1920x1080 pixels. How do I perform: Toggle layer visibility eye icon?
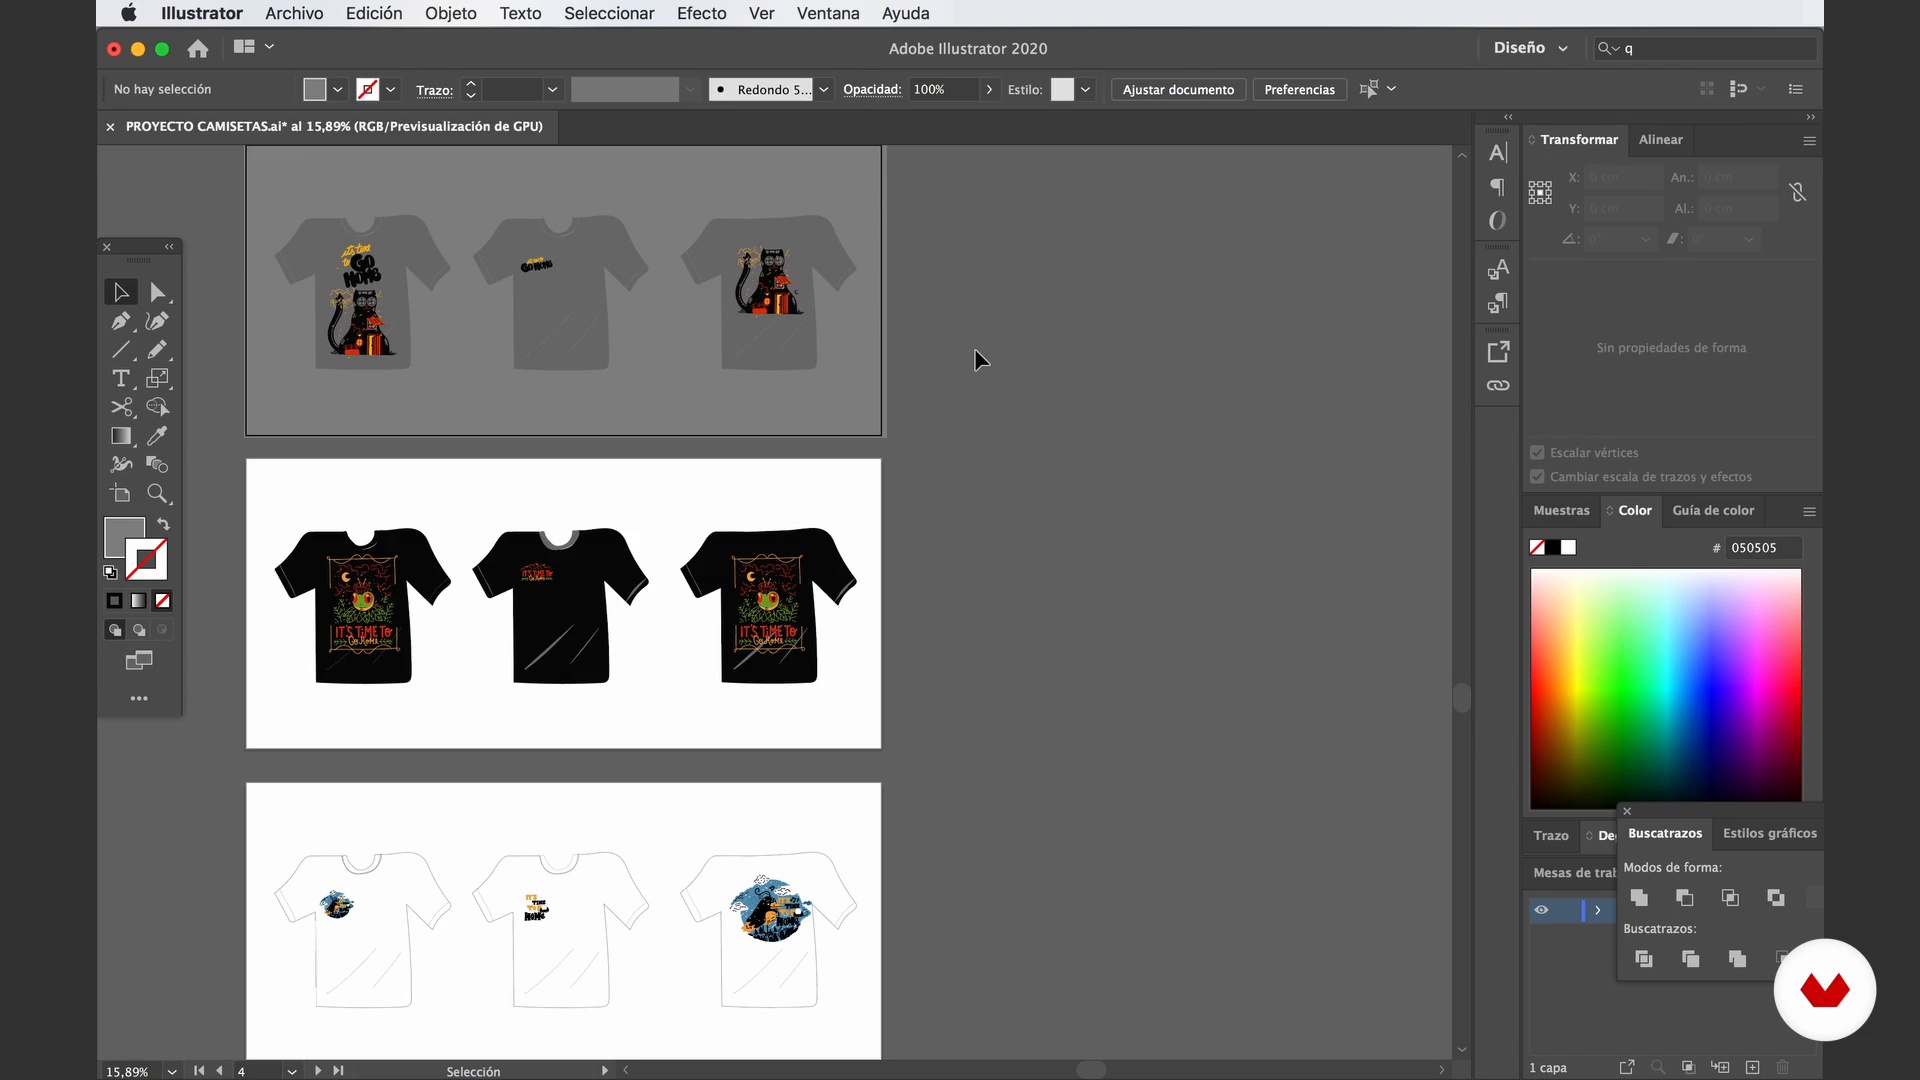pos(1541,910)
